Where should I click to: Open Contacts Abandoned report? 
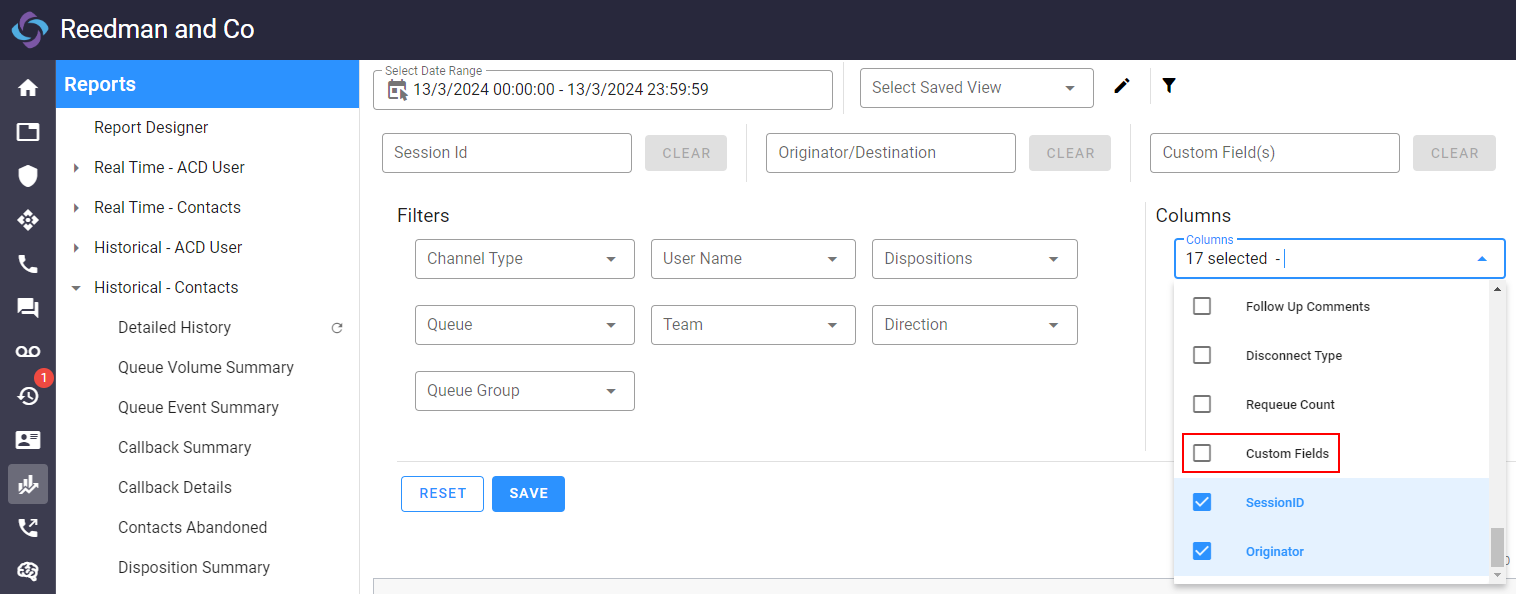(192, 528)
